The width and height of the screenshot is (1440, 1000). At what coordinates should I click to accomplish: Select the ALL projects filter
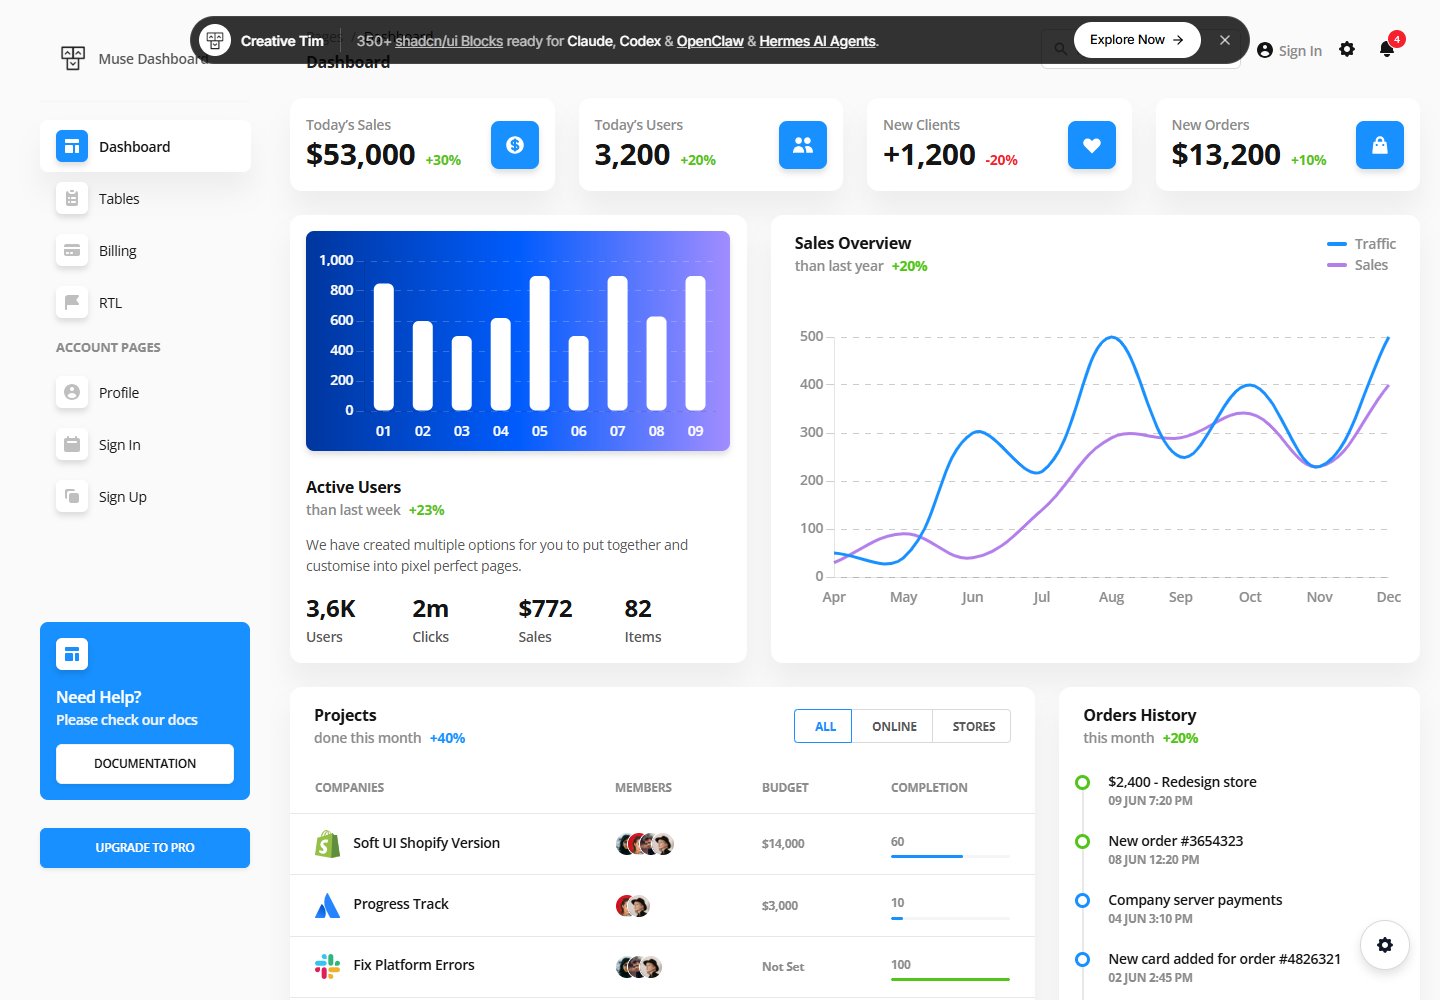[x=825, y=726]
